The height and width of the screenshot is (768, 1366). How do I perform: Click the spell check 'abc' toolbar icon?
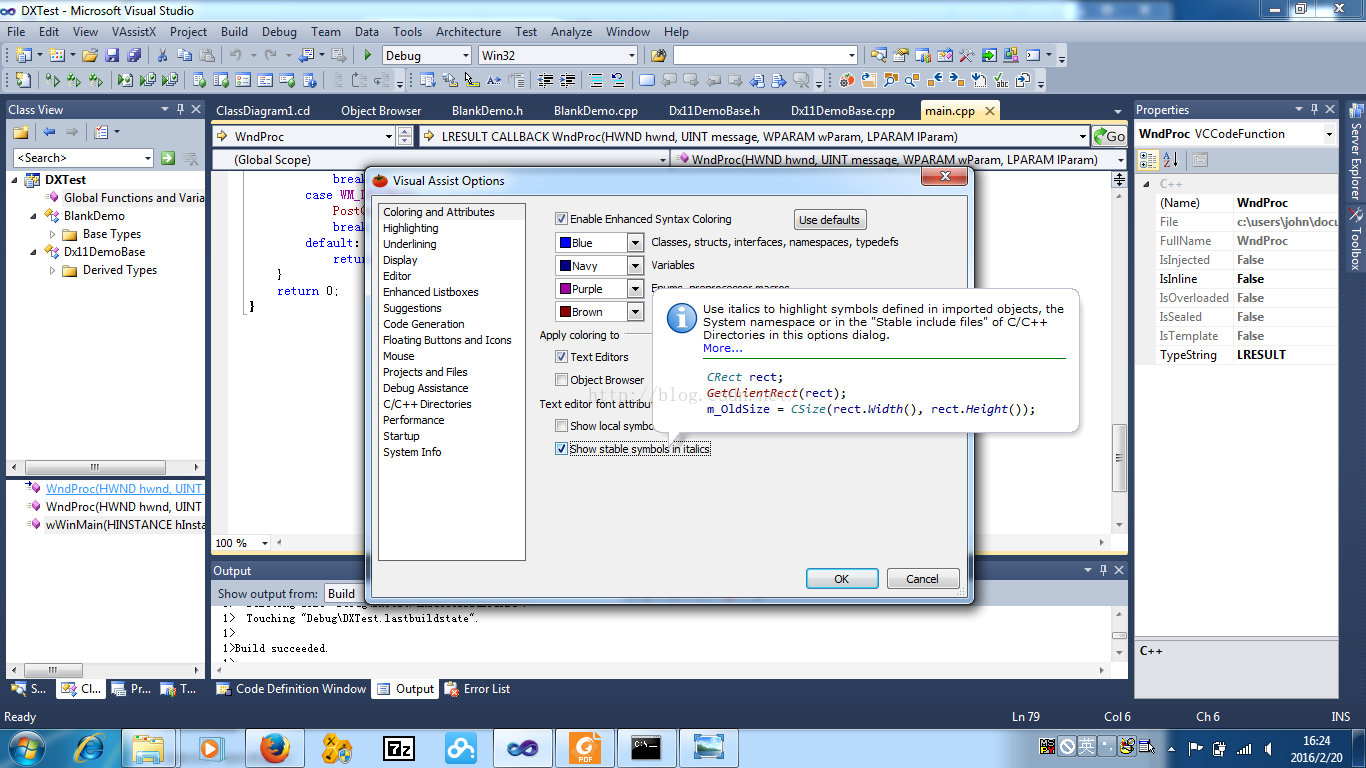[1001, 80]
